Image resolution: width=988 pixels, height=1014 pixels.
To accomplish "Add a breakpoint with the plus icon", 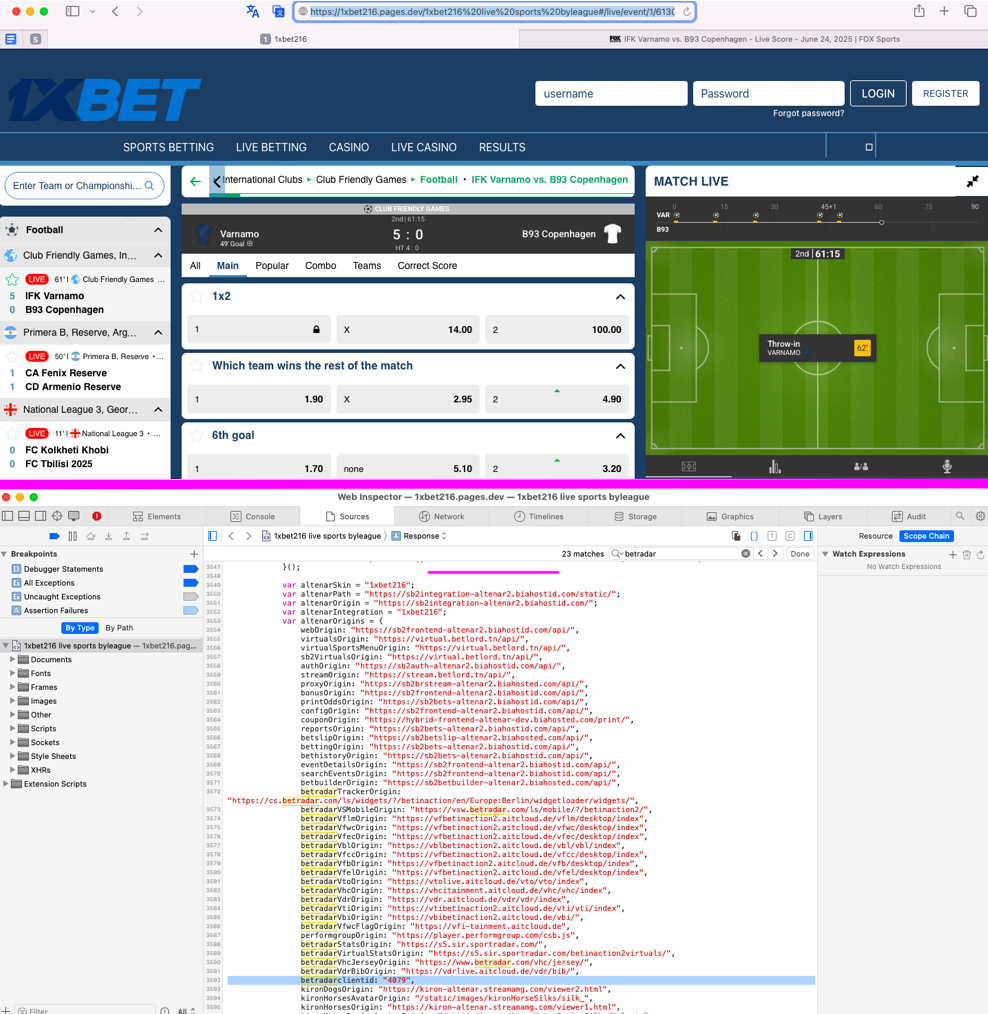I will (194, 554).
